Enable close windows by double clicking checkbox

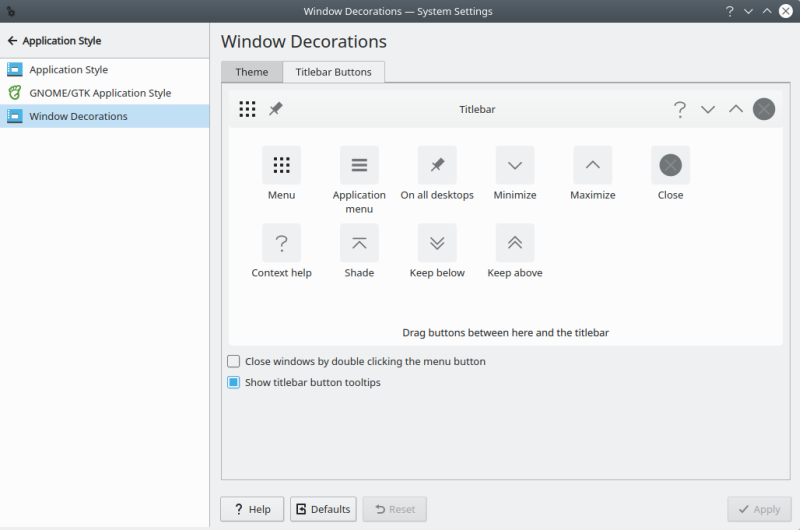tap(234, 362)
